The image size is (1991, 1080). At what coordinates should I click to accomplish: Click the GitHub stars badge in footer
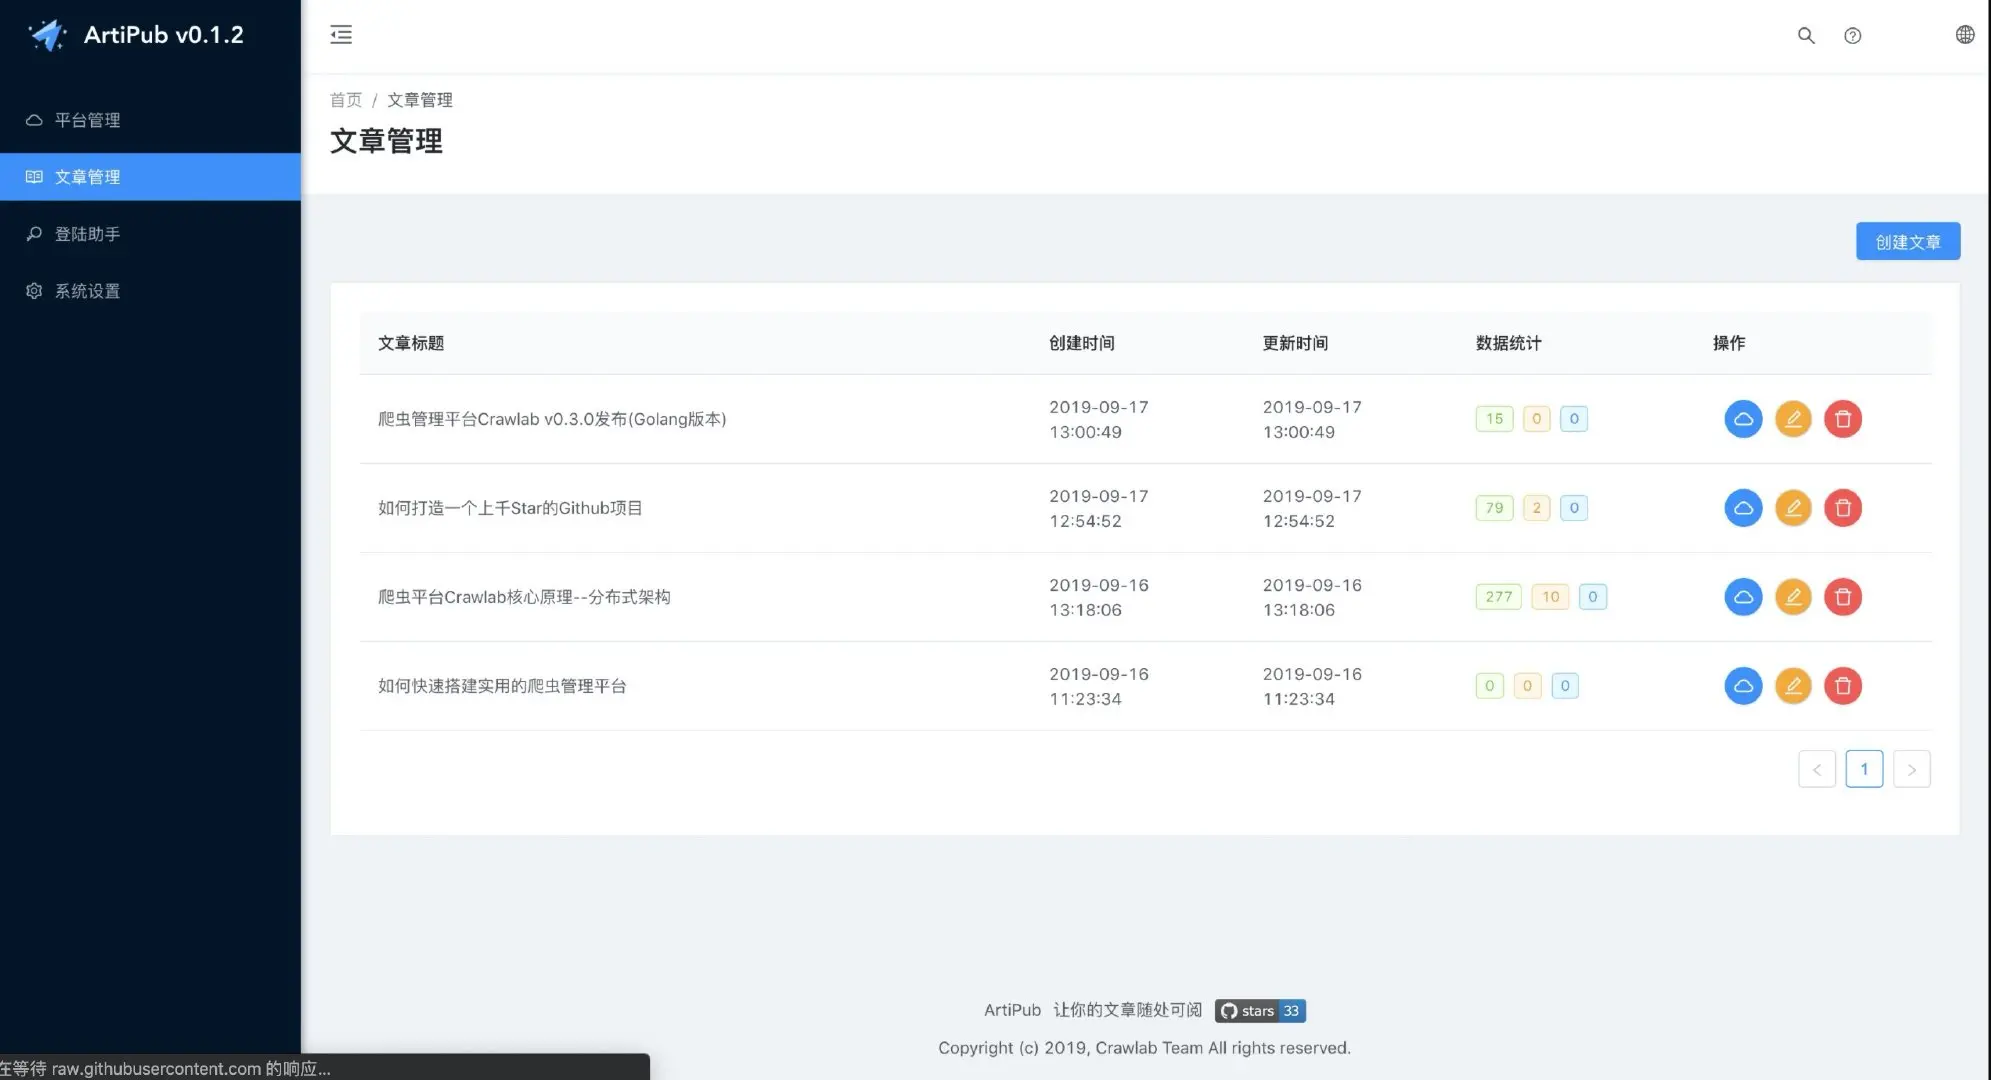point(1260,1011)
